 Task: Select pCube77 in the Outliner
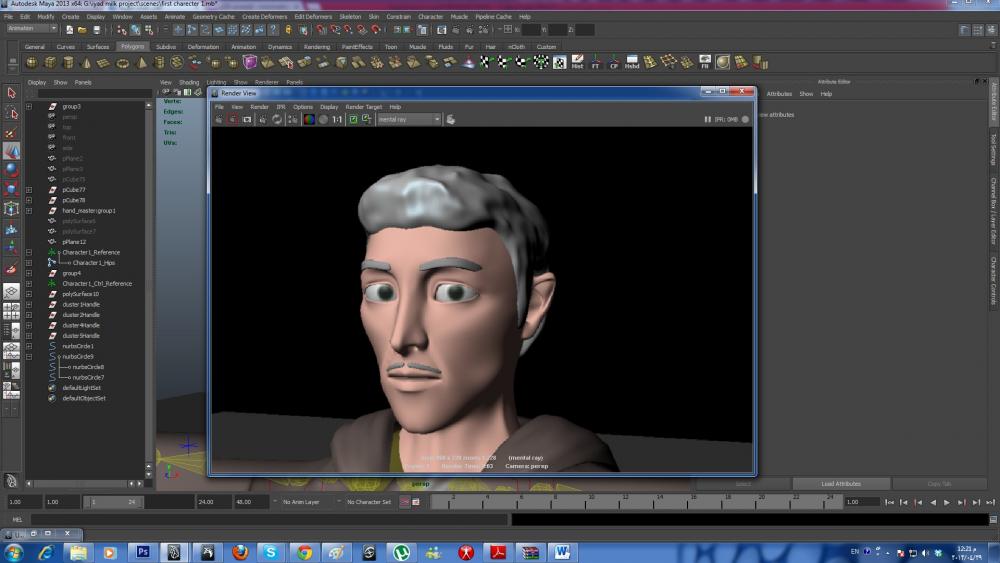point(74,189)
